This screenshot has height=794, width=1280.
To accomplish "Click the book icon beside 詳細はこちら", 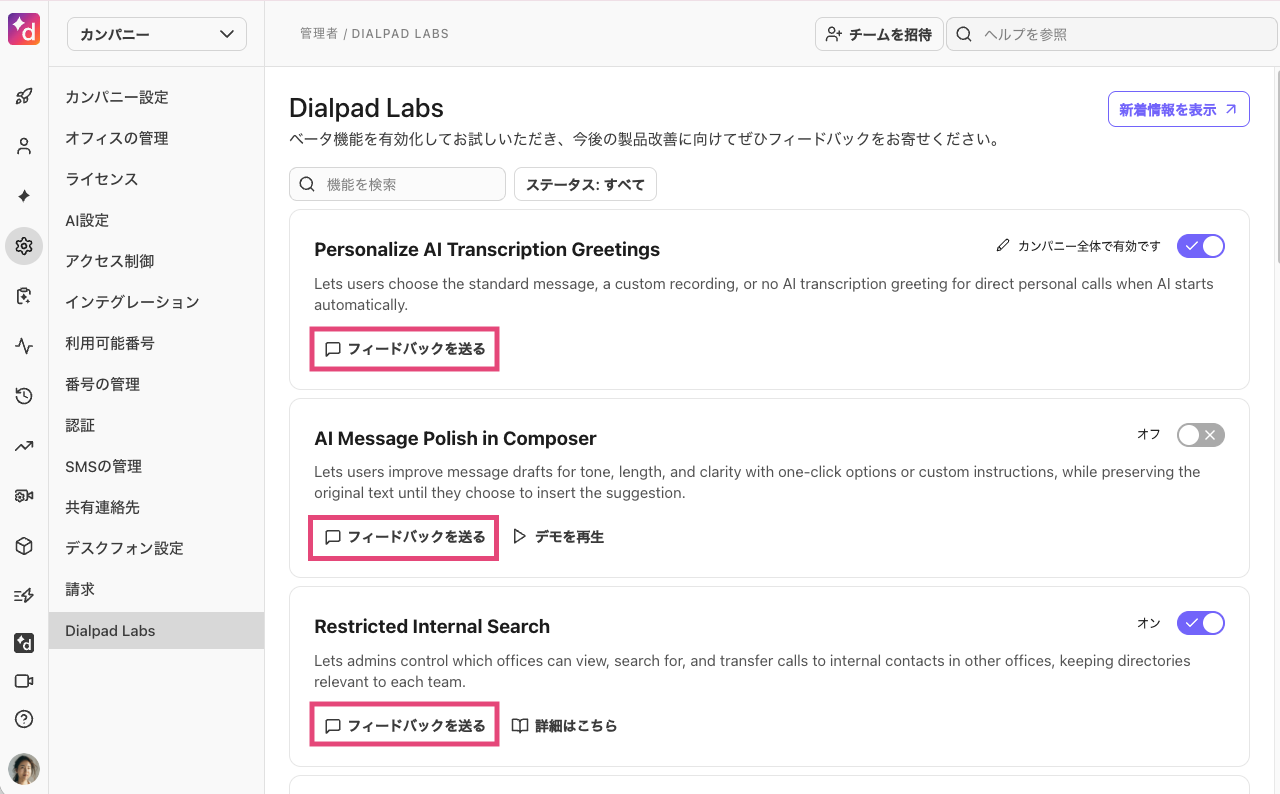I will tap(520, 726).
